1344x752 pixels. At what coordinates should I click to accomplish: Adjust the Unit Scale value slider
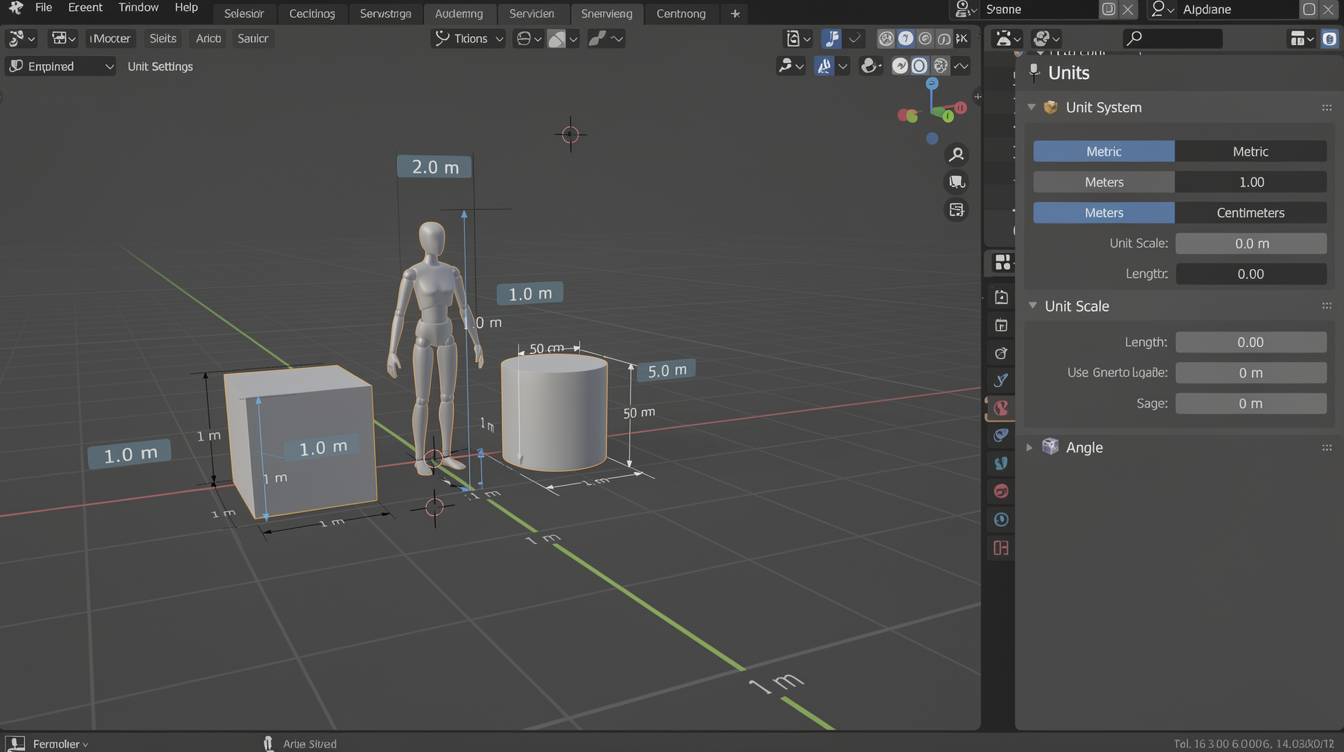point(1251,242)
